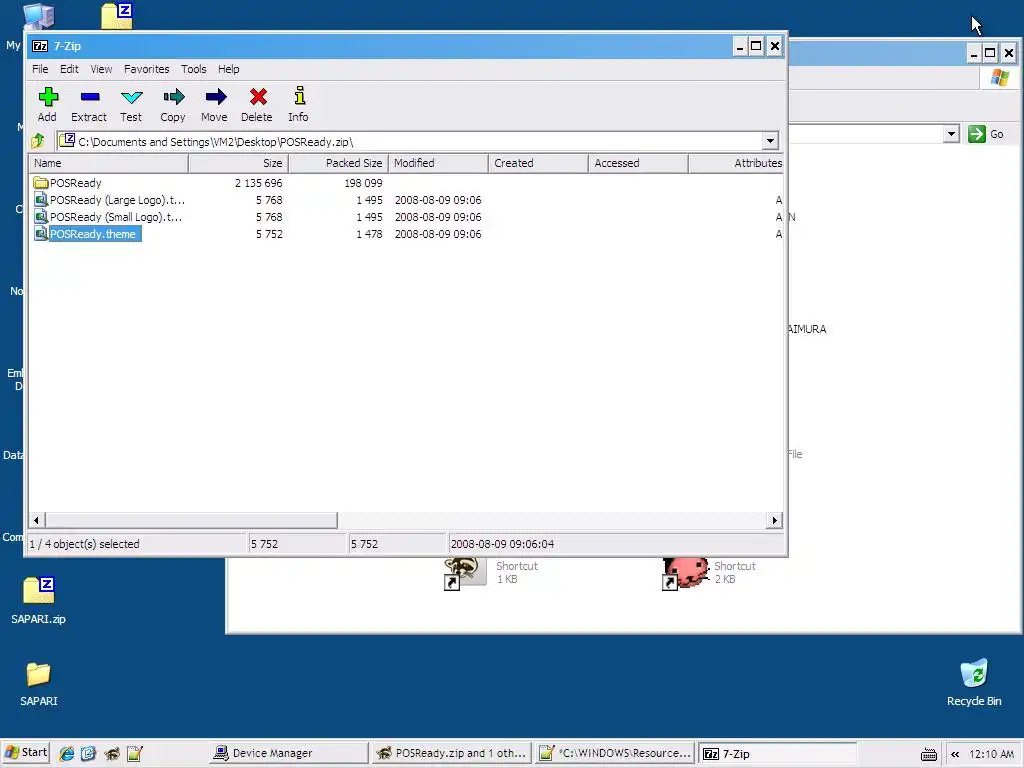Click the raccoon quick launch icon

pyautogui.click(x=112, y=754)
